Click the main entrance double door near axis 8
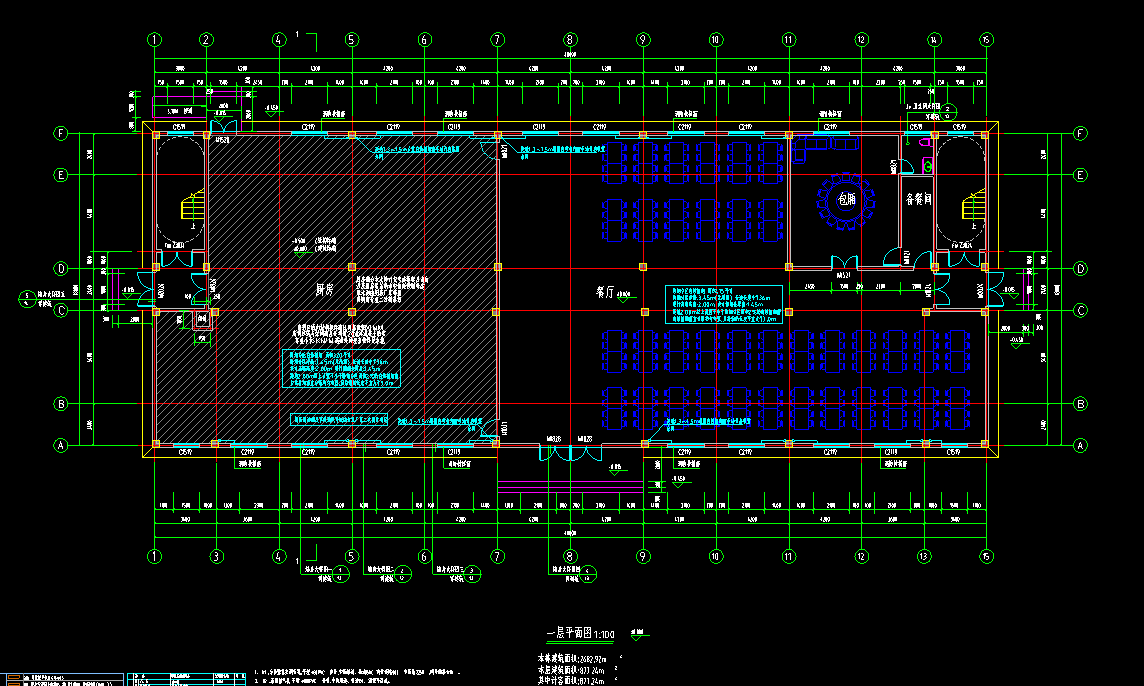Image resolution: width=1144 pixels, height=686 pixels. (569, 452)
